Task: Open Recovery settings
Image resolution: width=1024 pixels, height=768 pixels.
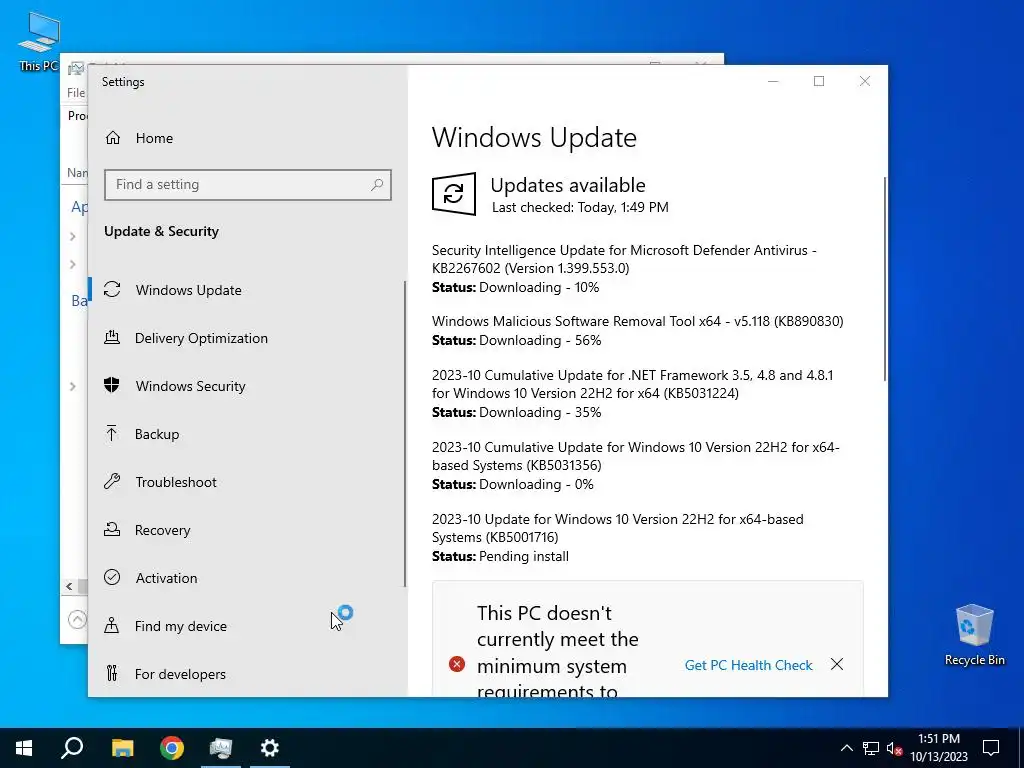Action: (x=163, y=530)
